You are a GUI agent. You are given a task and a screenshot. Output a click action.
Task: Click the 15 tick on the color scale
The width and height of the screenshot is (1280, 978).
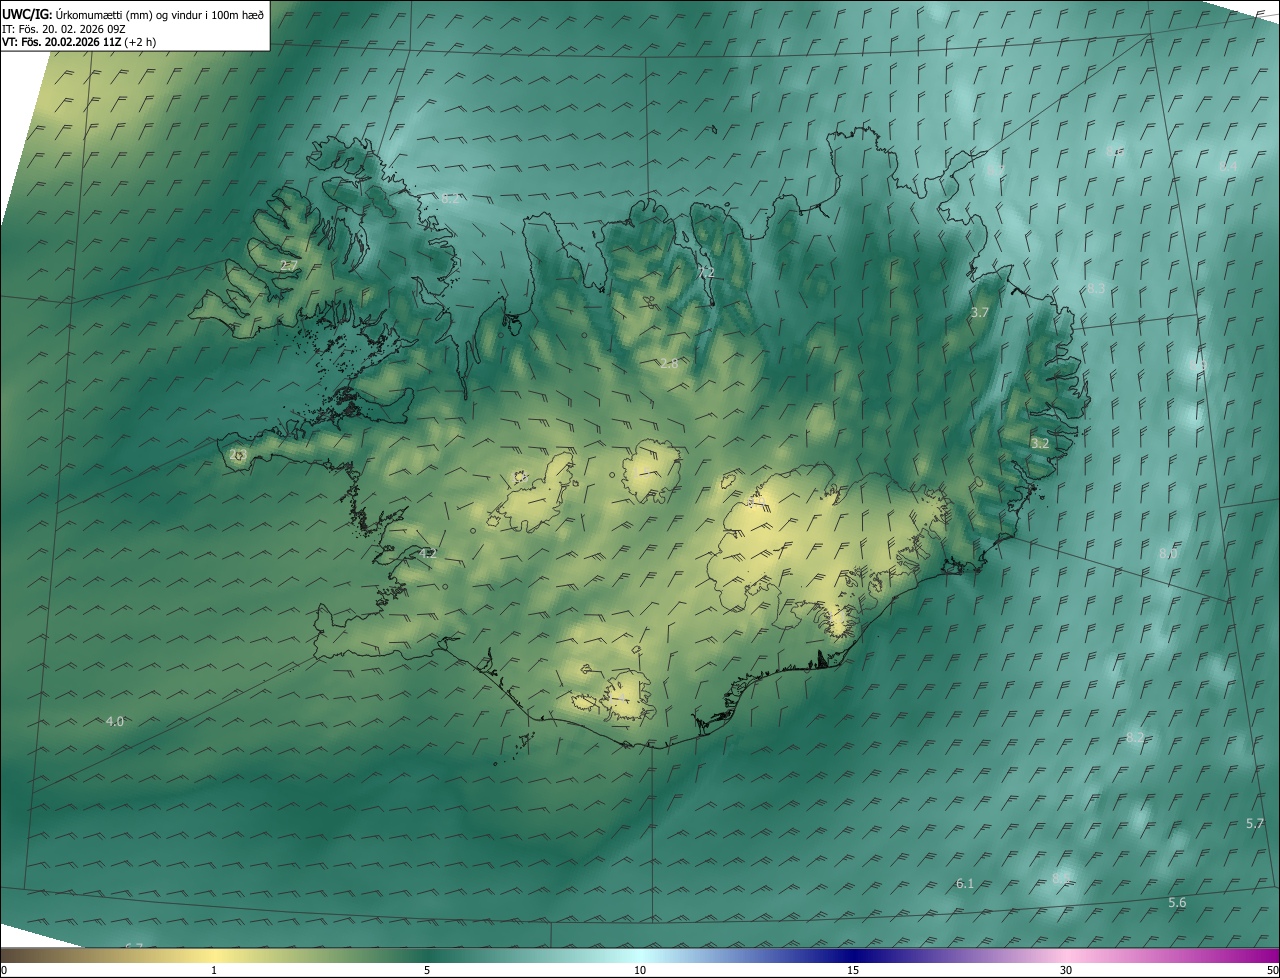click(x=853, y=970)
